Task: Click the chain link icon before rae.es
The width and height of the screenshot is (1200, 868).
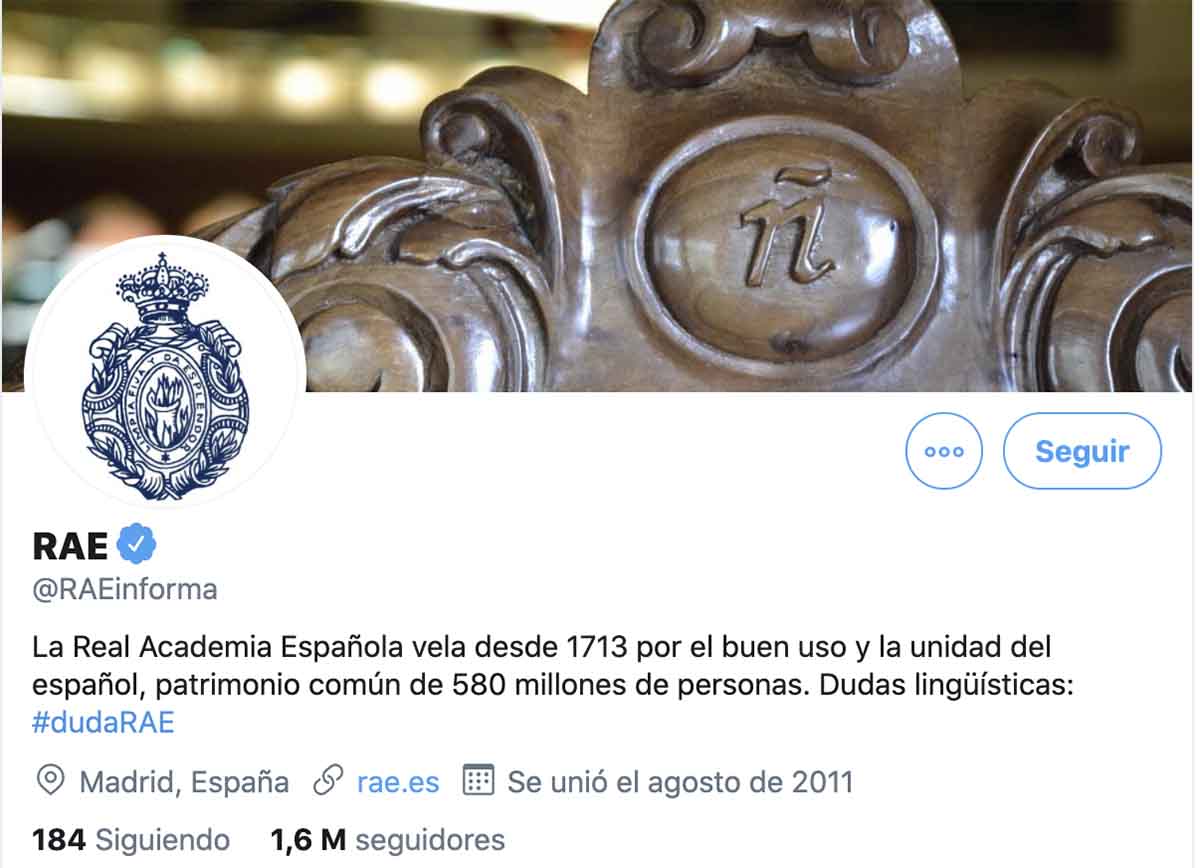Action: 327,781
